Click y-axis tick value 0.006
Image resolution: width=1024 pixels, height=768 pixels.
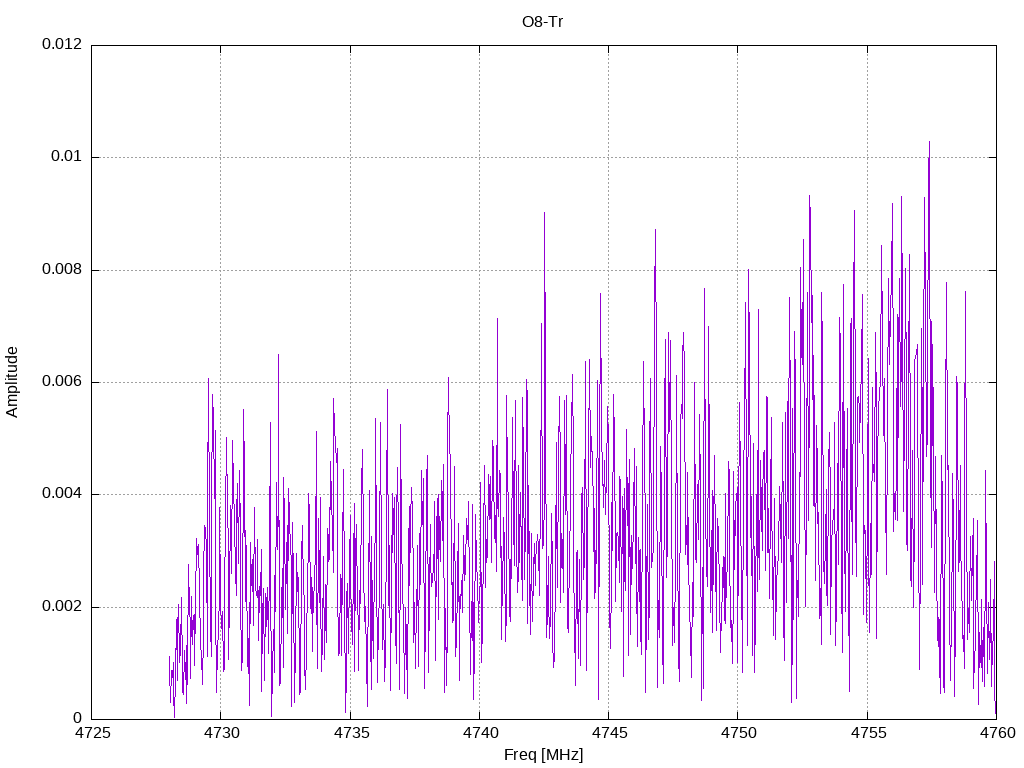pos(62,381)
